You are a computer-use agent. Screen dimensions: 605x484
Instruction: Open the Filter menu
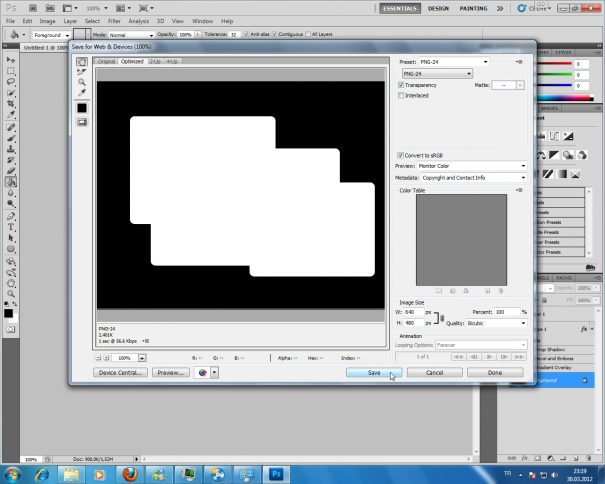pyautogui.click(x=114, y=21)
